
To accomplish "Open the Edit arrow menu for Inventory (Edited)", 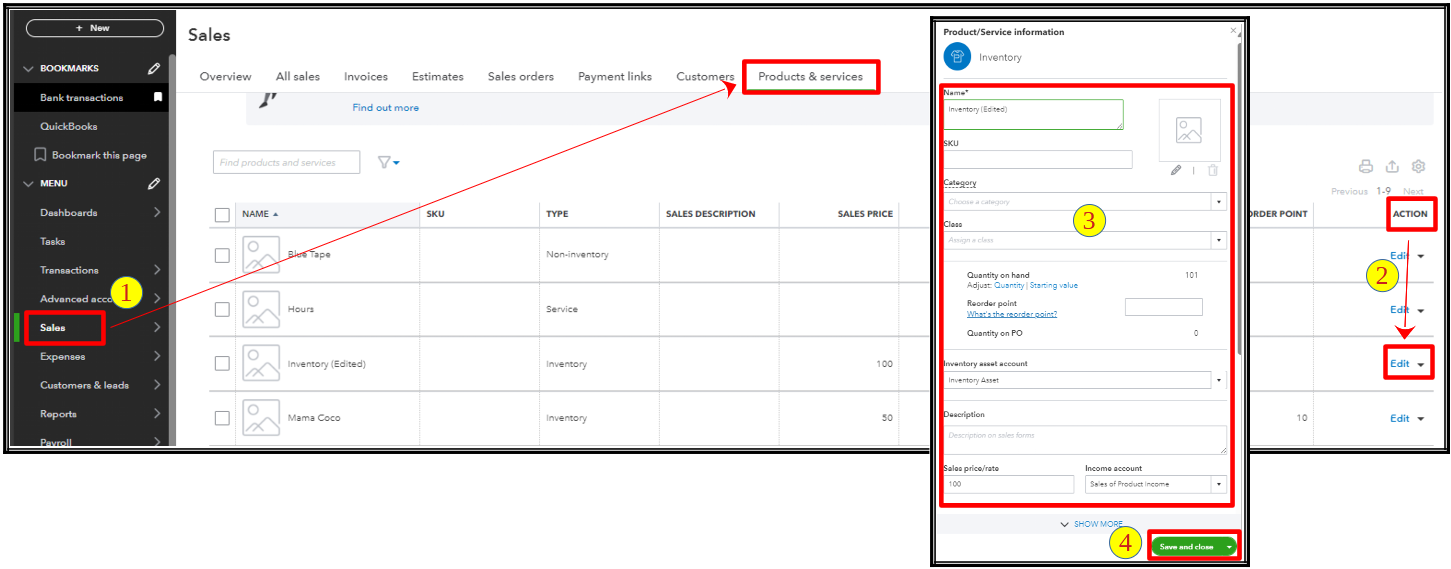I will (x=1420, y=364).
